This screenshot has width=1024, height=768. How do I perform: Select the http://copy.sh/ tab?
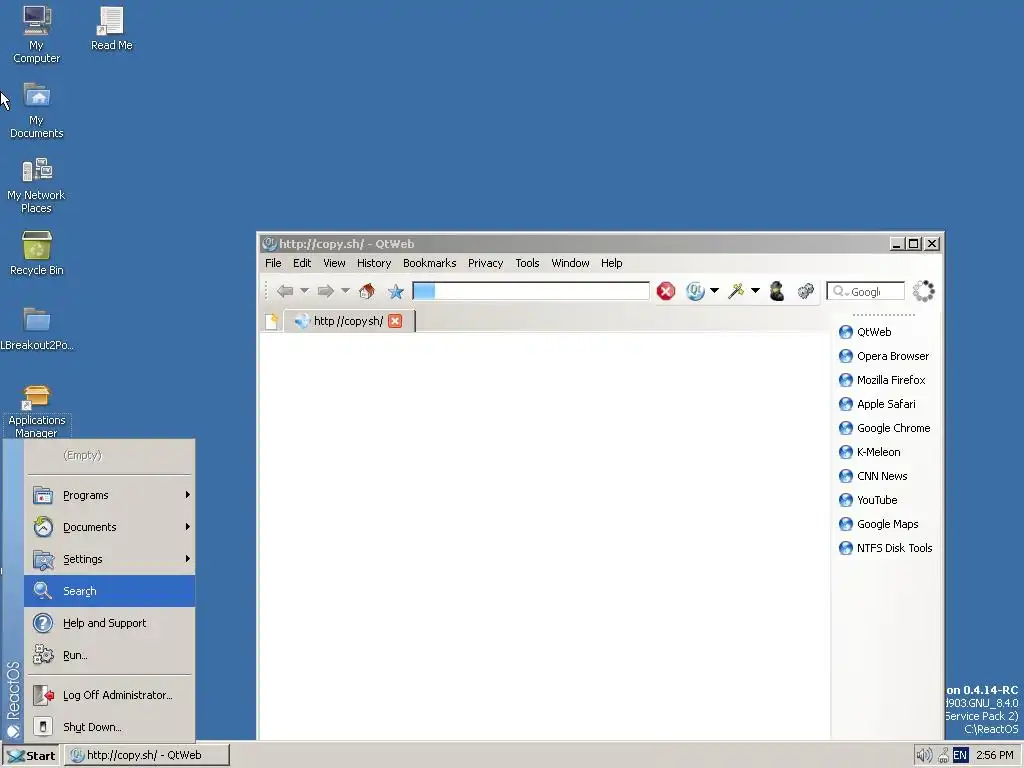[x=349, y=321]
